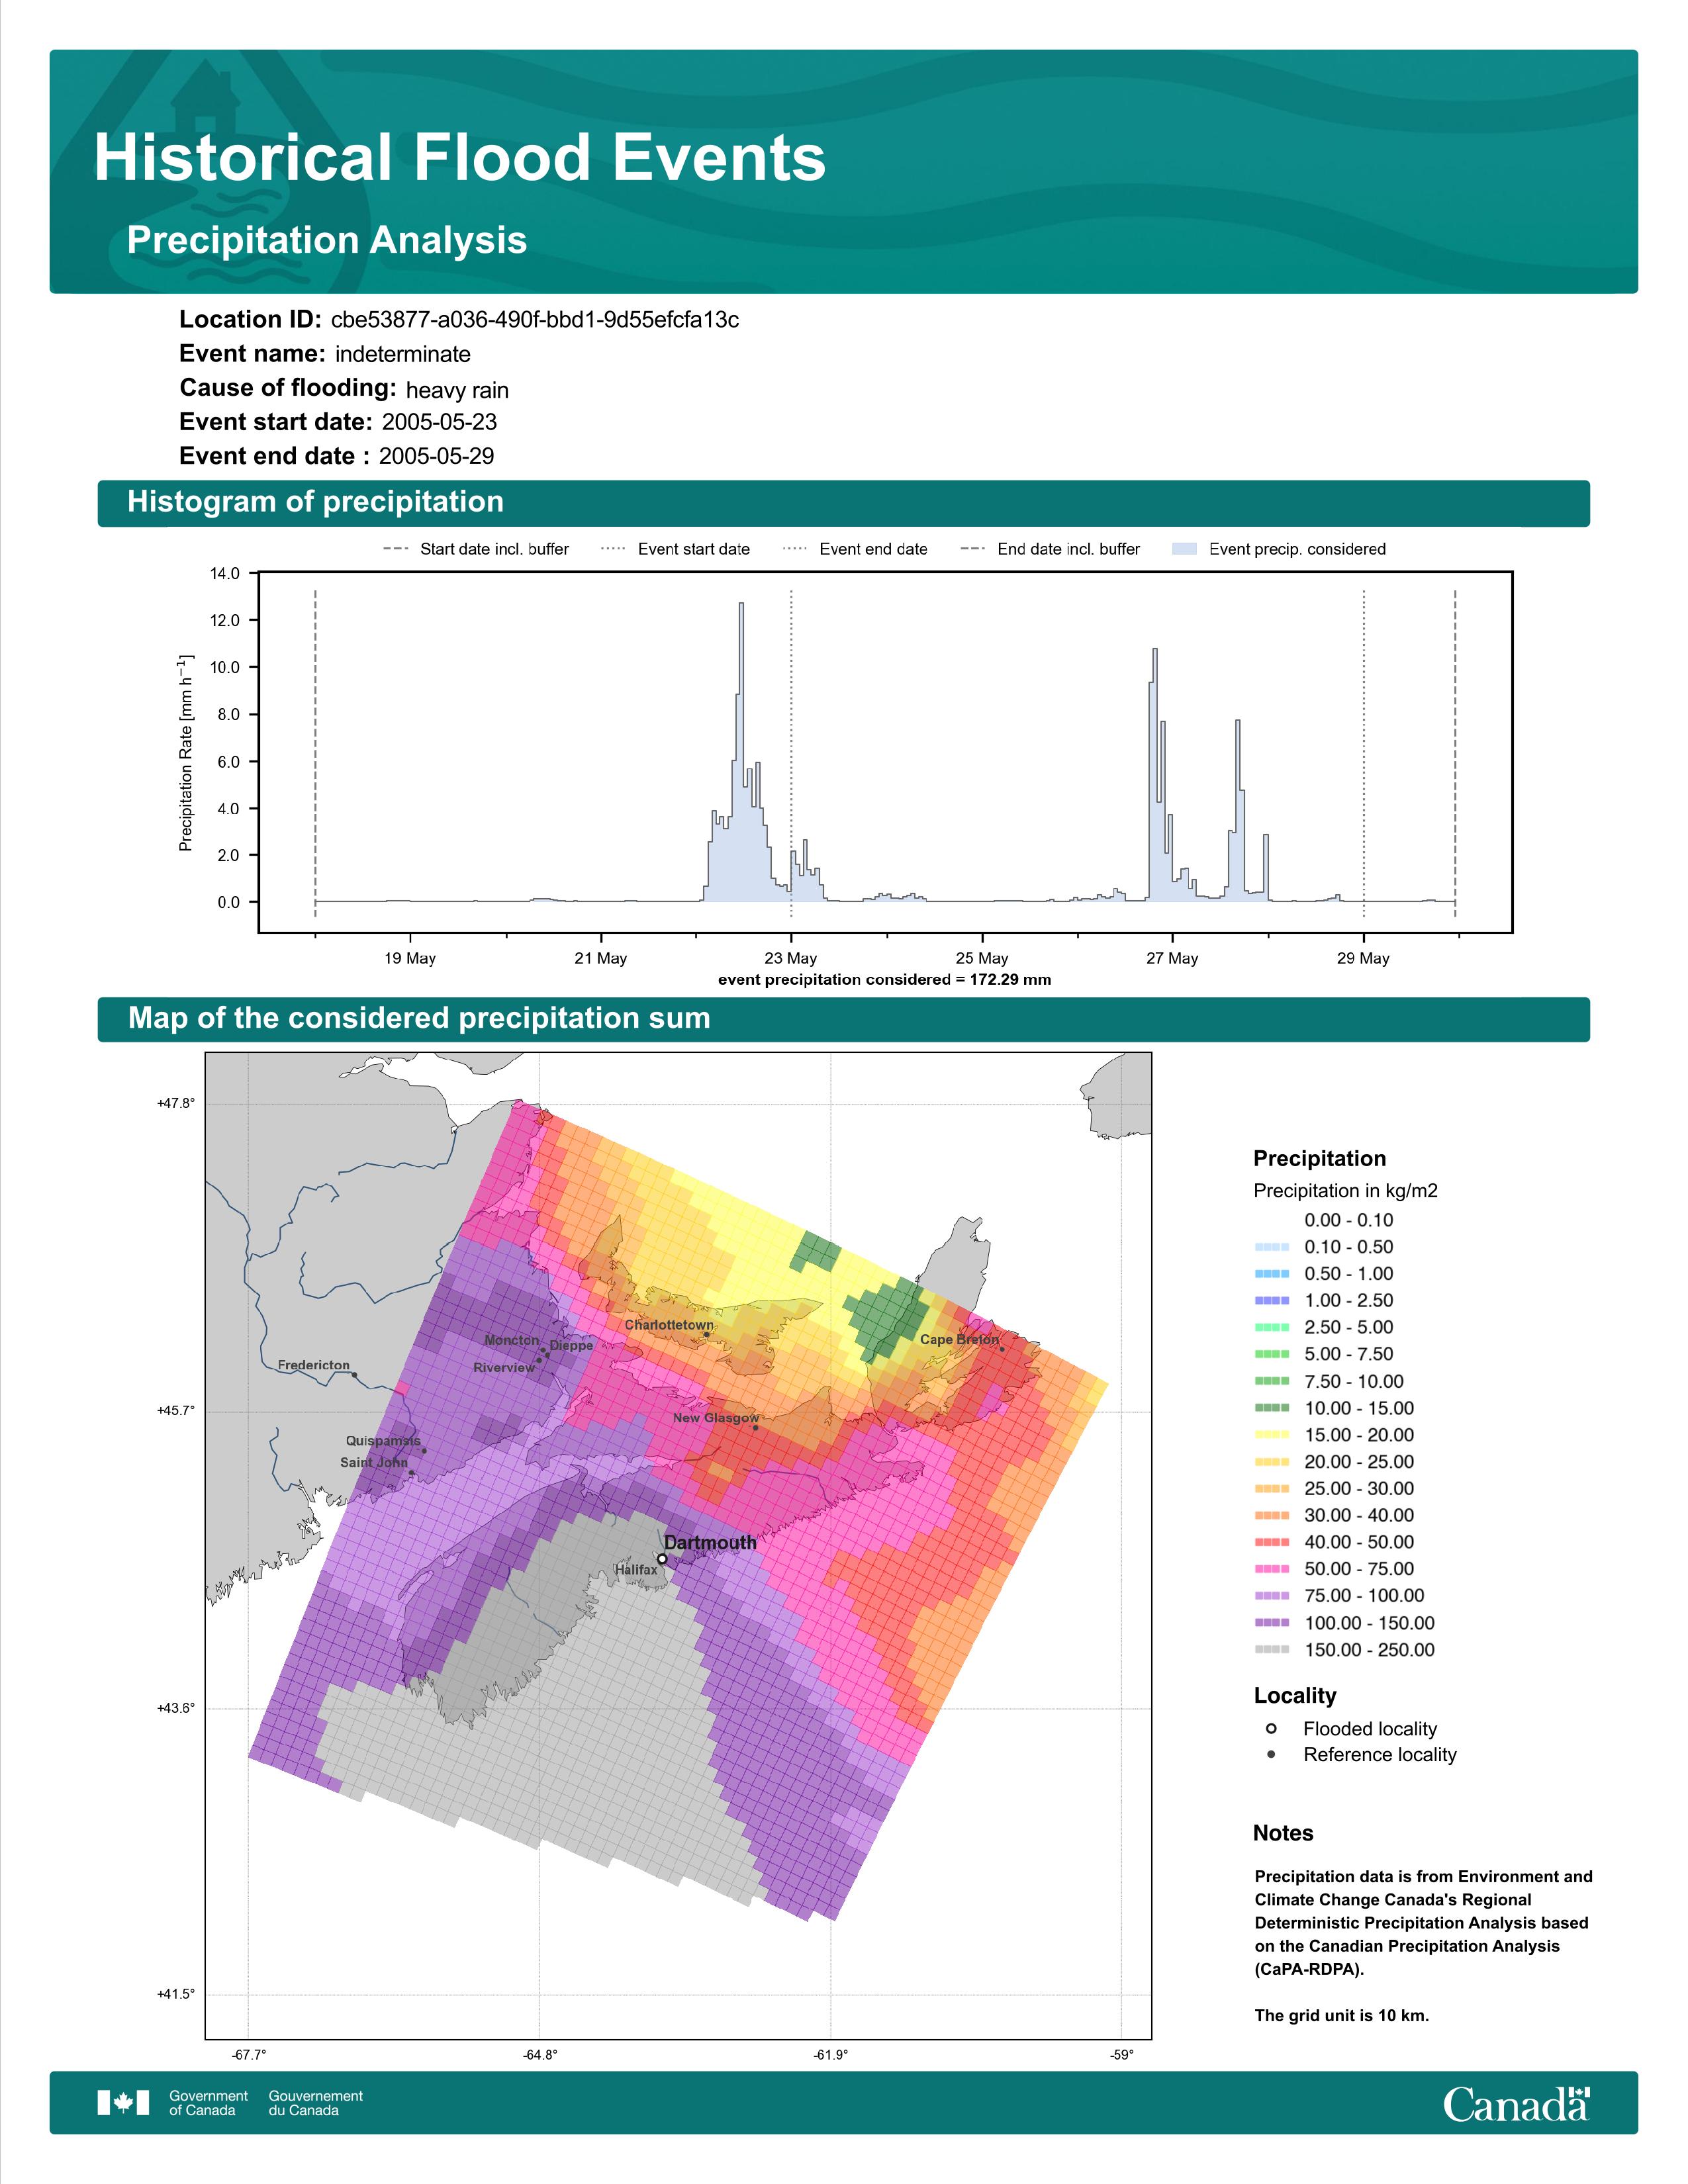Click the Canadian flag icon in footer
The image size is (1688, 2184).
point(123,2103)
